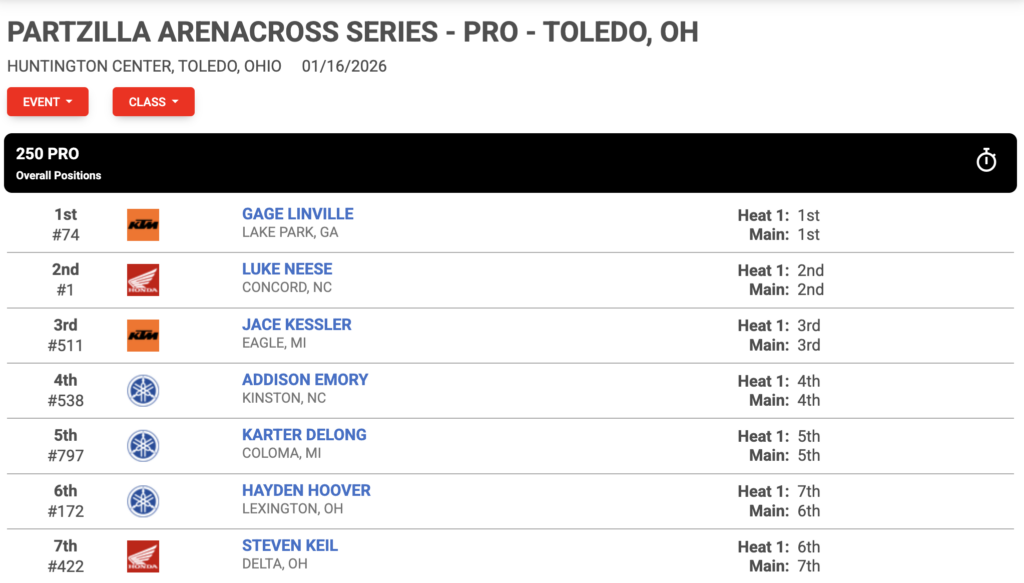Screen dimensions: 1024x583
Task: Click the Partzilla Arenacross Series page title
Action: (353, 32)
